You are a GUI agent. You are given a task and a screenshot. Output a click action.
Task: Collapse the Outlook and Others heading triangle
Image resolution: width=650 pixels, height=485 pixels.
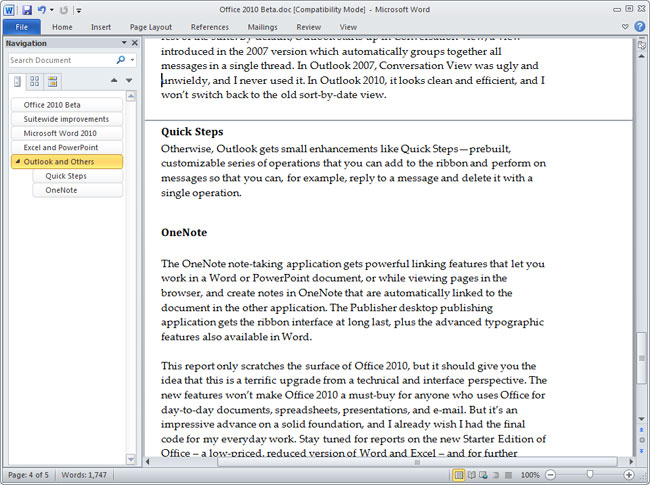(17, 162)
